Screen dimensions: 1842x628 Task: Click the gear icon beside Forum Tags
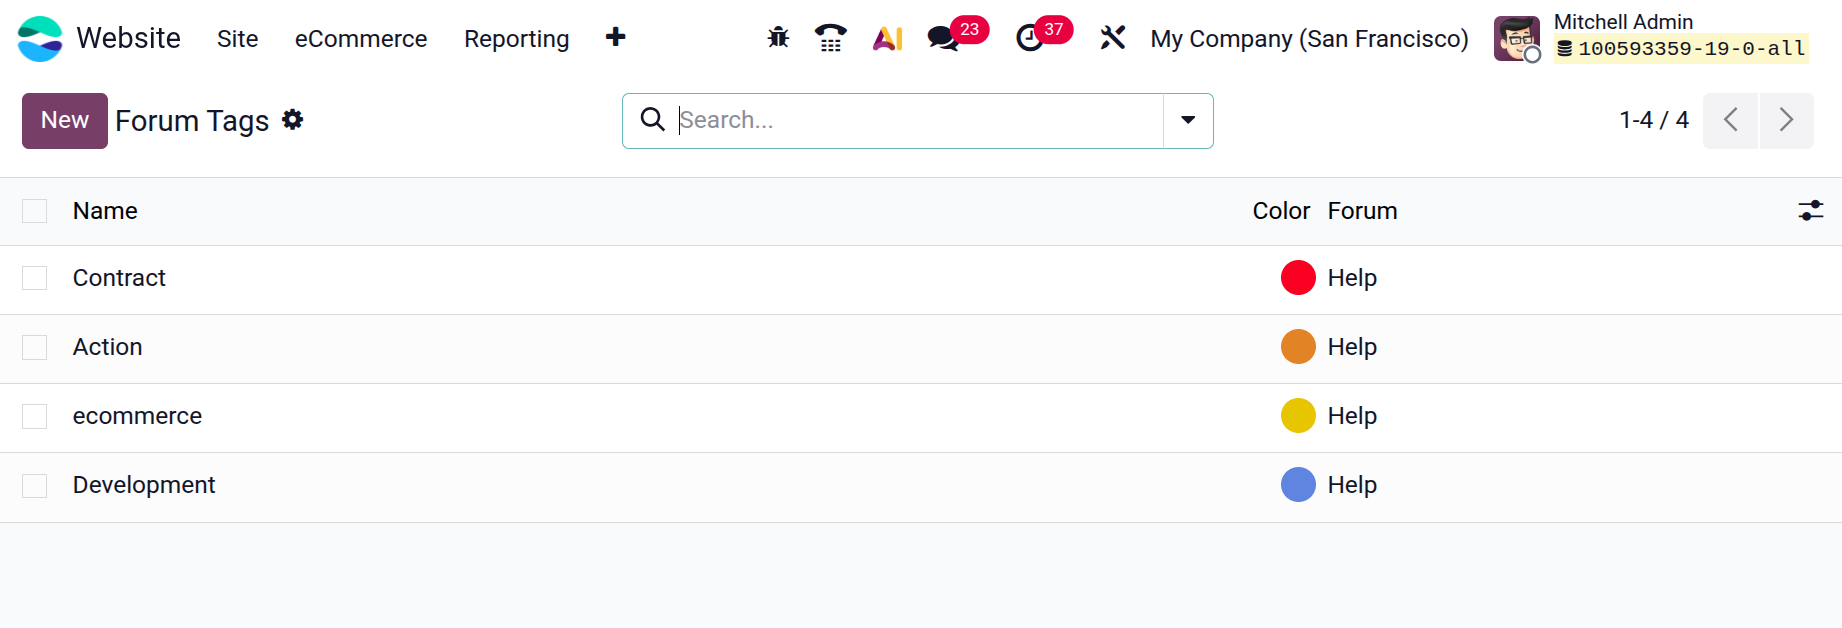coord(292,120)
